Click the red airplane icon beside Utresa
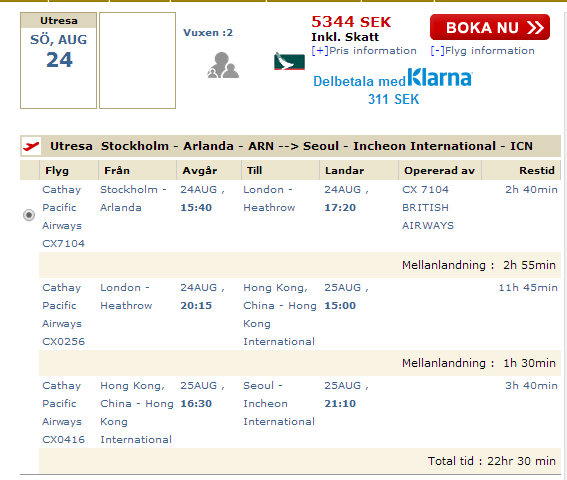 [31, 146]
